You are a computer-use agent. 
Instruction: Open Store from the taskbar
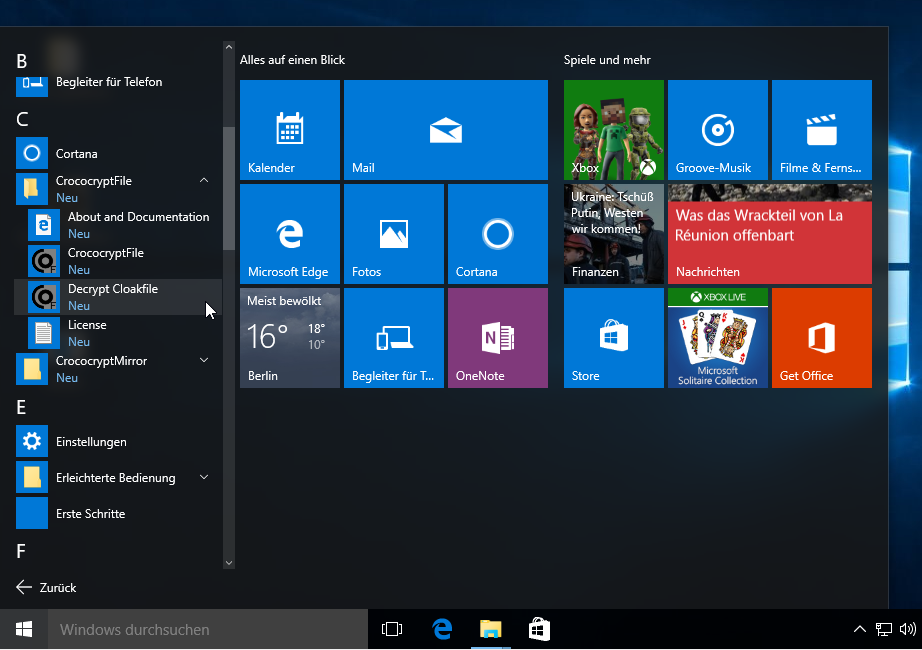539,629
